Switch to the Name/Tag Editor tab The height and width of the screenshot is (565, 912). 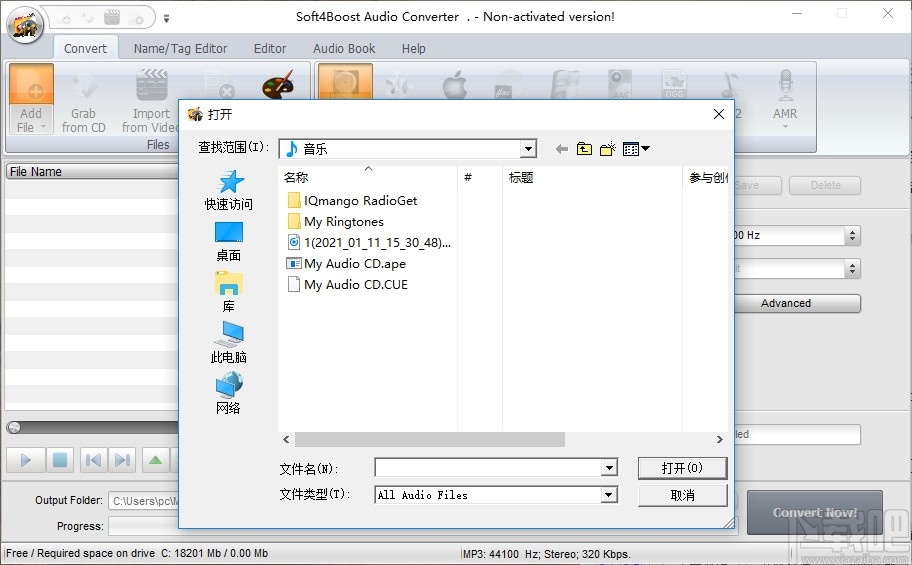pyautogui.click(x=180, y=48)
